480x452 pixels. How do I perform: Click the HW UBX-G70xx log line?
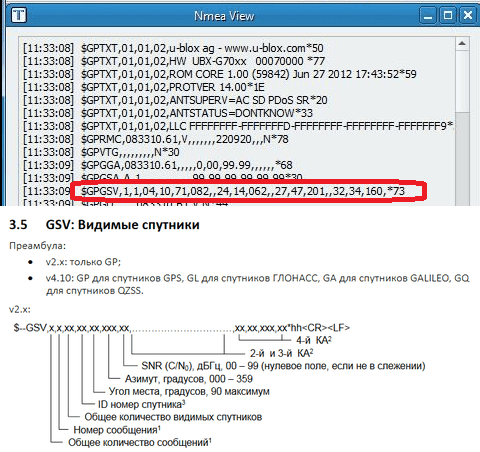[174, 61]
